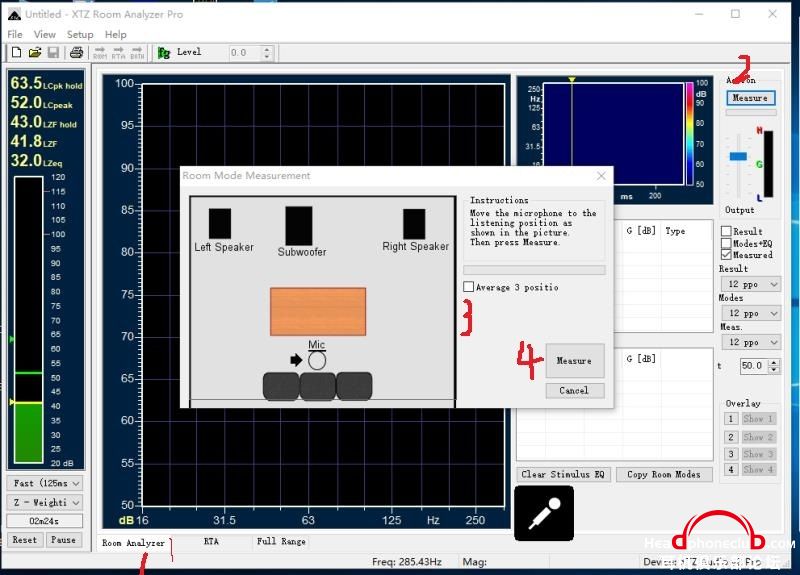
Task: Open the File menu
Action: tap(15, 34)
